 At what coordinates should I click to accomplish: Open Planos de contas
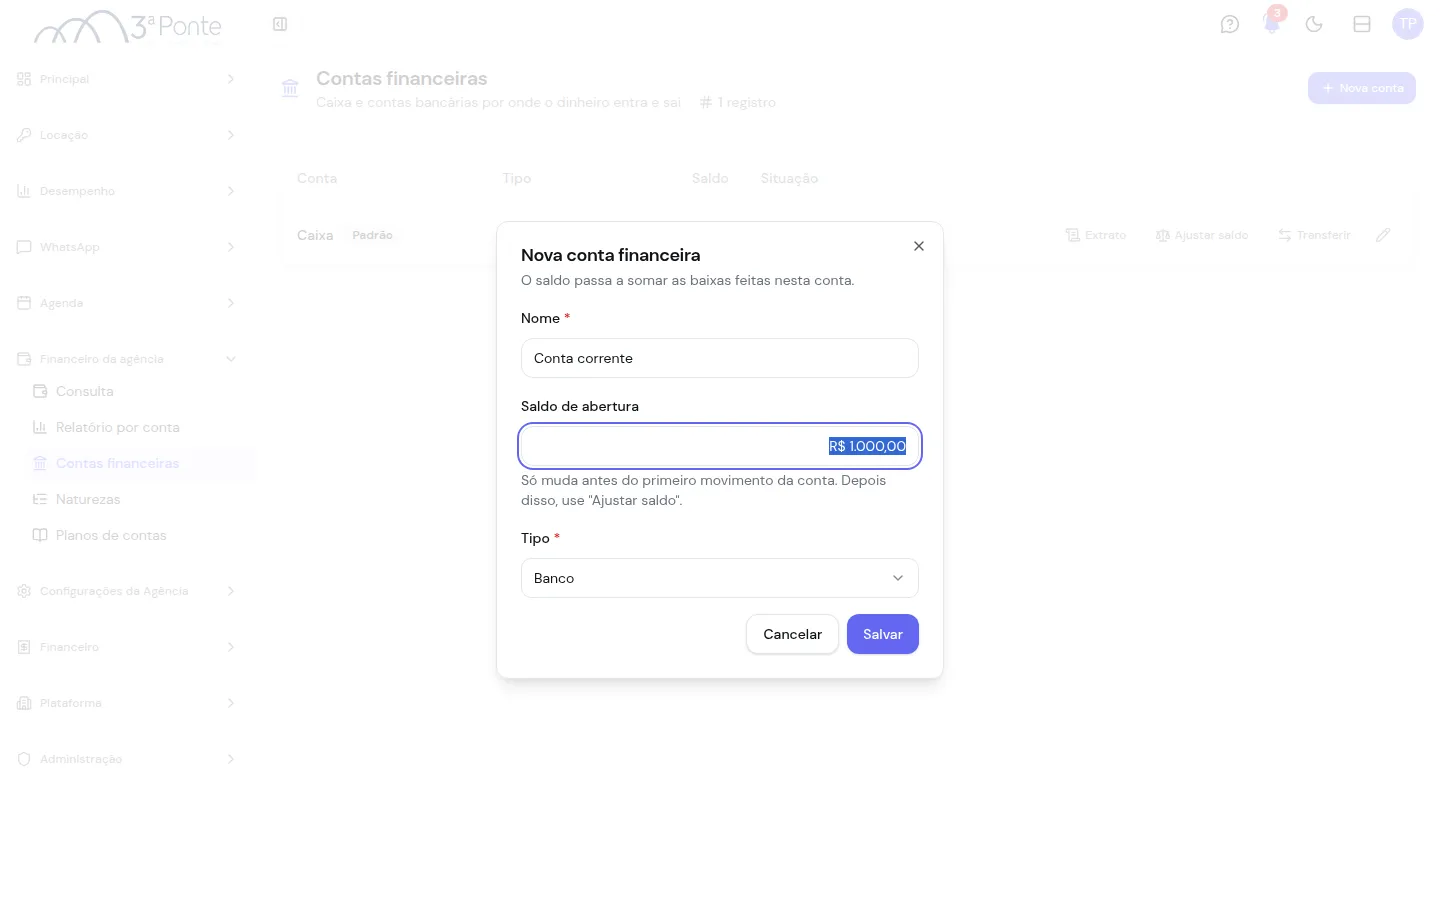140,535
